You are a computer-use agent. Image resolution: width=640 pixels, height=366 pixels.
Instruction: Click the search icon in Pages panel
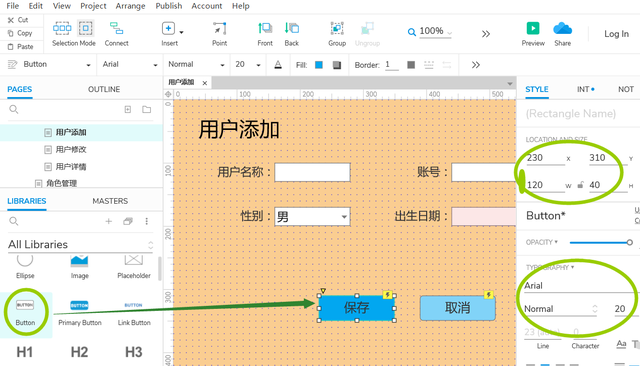14,109
